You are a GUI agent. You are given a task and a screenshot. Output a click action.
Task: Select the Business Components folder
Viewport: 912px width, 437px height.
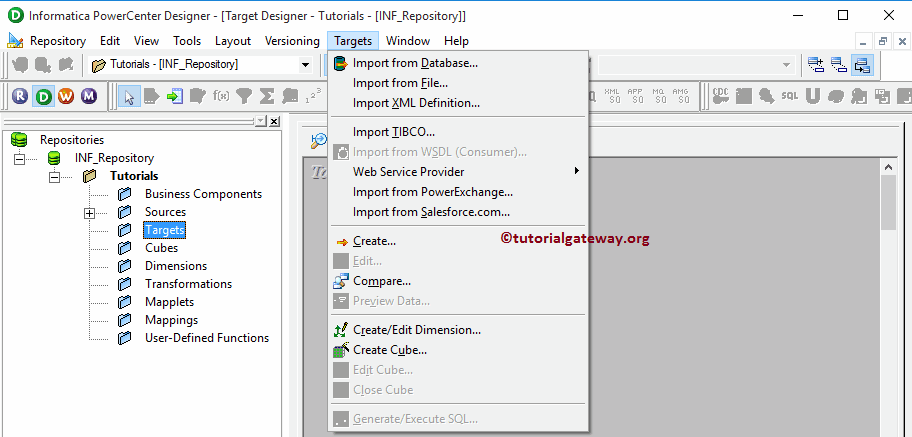point(203,194)
